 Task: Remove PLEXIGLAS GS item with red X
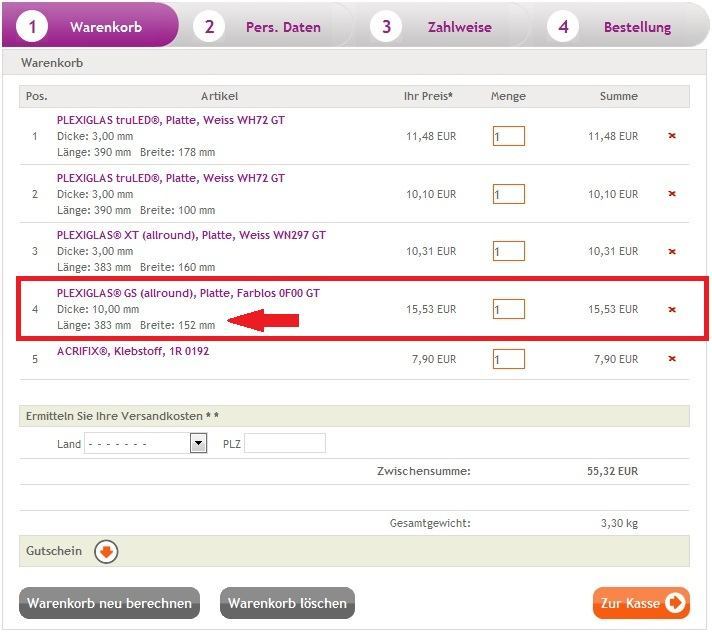672,310
